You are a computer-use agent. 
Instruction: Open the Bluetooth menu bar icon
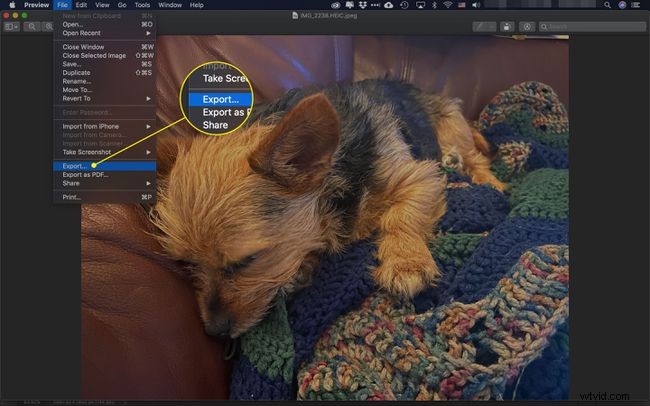pyautogui.click(x=434, y=5)
